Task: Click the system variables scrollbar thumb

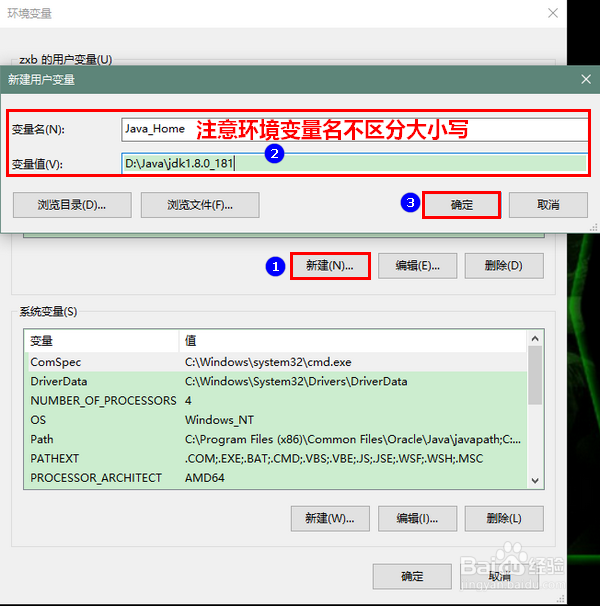Action: pos(535,375)
